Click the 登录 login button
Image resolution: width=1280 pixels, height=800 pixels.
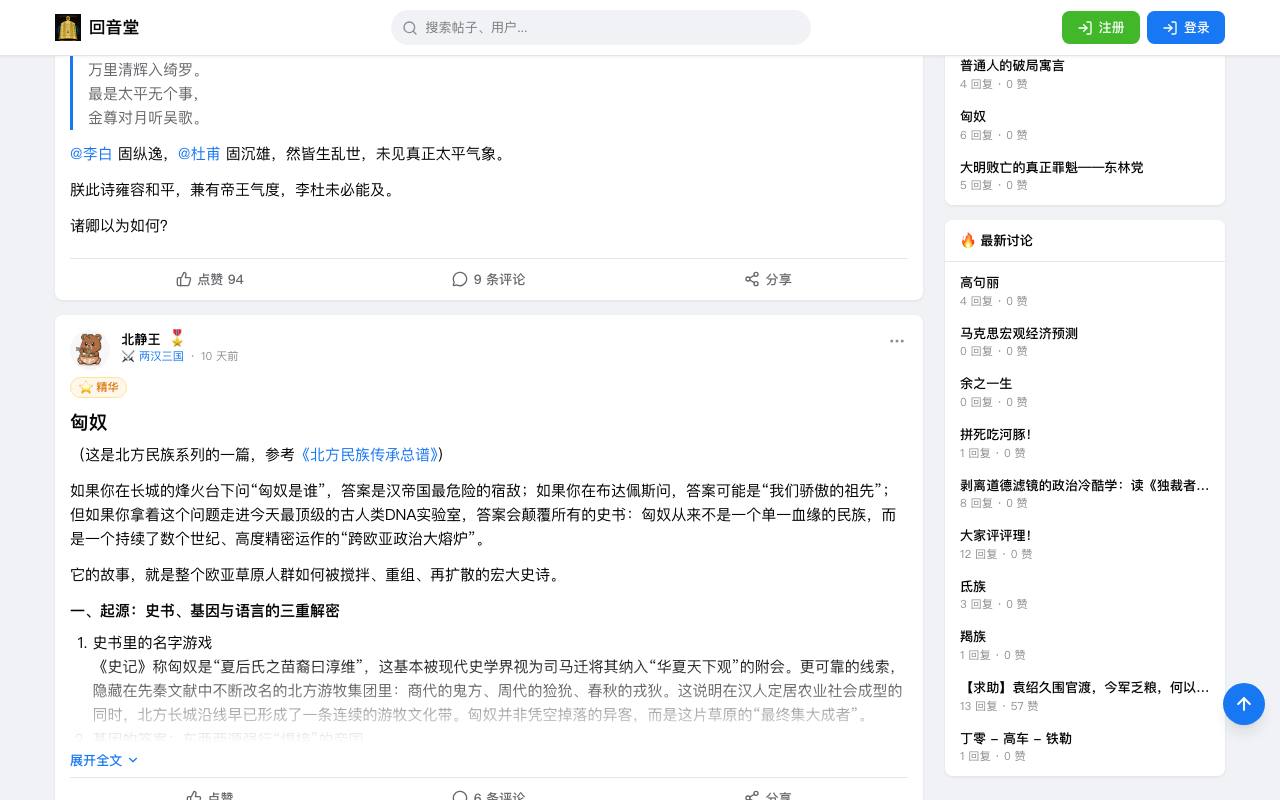click(1186, 28)
